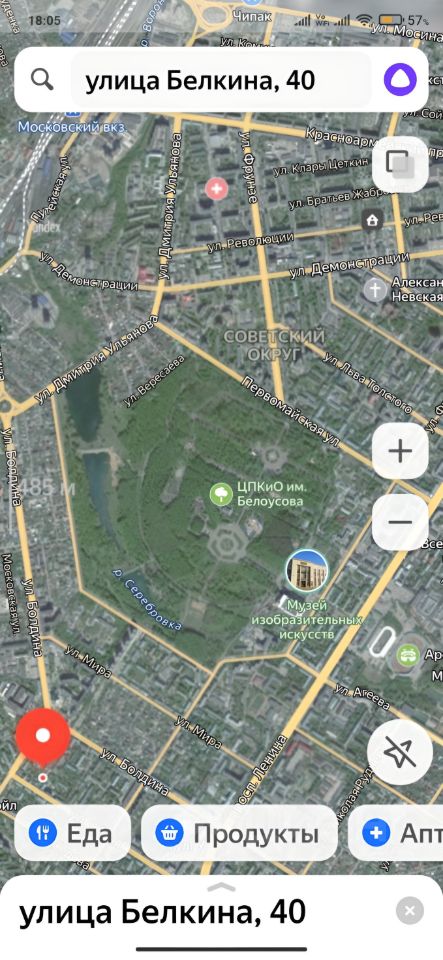Tap the church cross marker icon
This screenshot has width=443, height=960.
click(x=374, y=290)
